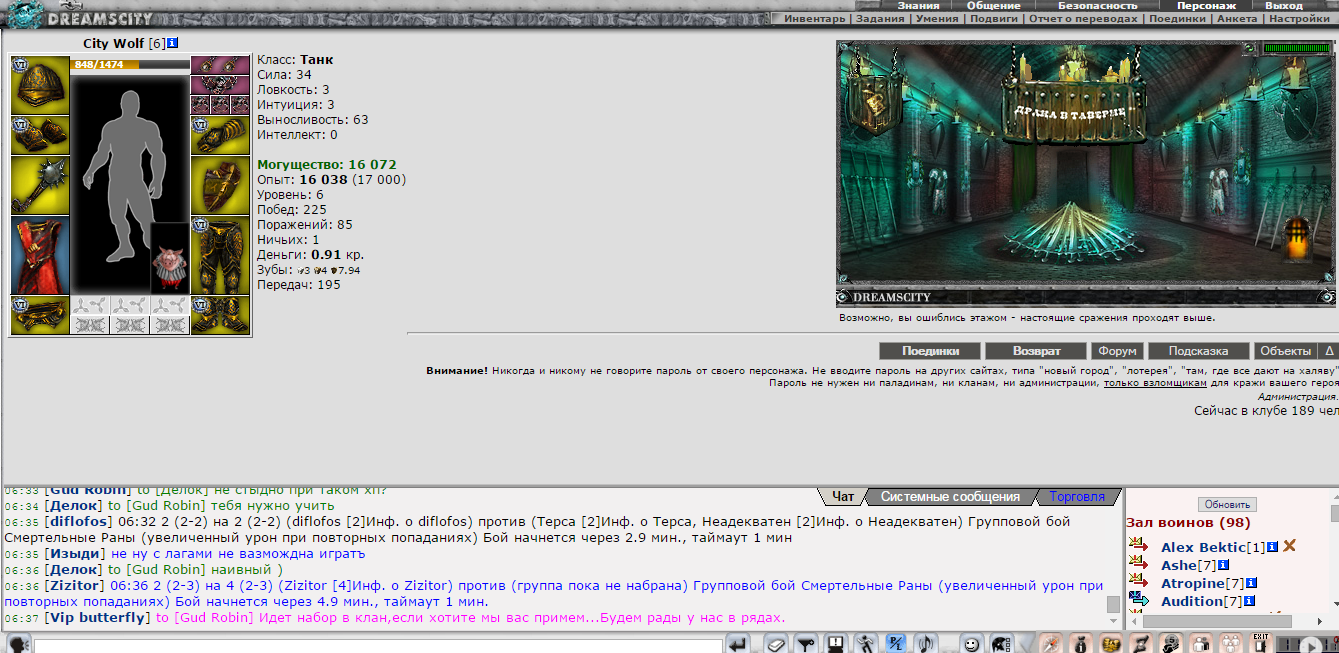This screenshot has height=653, width=1339.
Task: Select the boots item slot
Action: pos(220,315)
